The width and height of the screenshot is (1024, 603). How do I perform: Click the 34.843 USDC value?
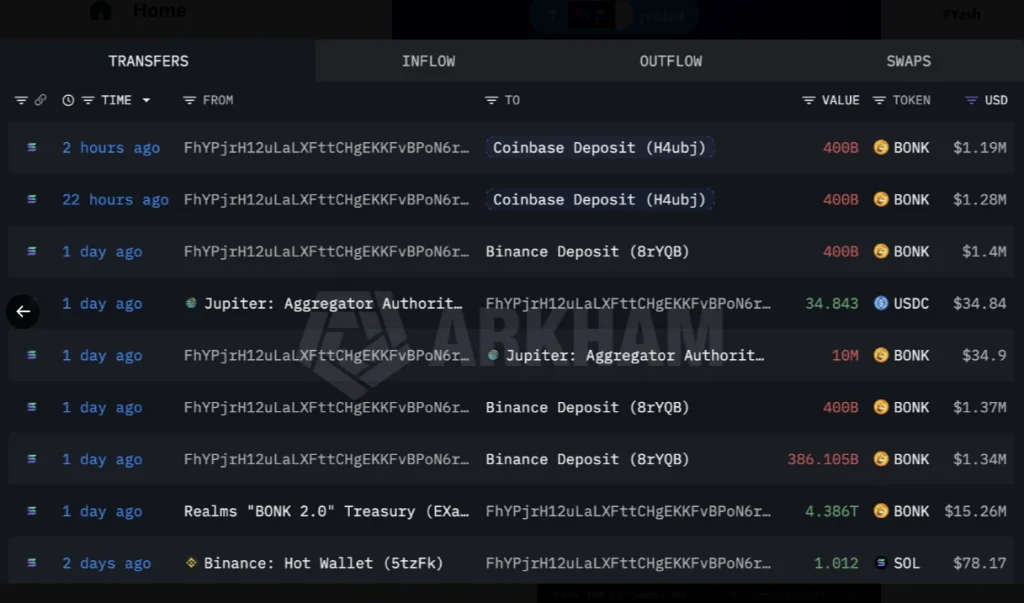point(831,303)
